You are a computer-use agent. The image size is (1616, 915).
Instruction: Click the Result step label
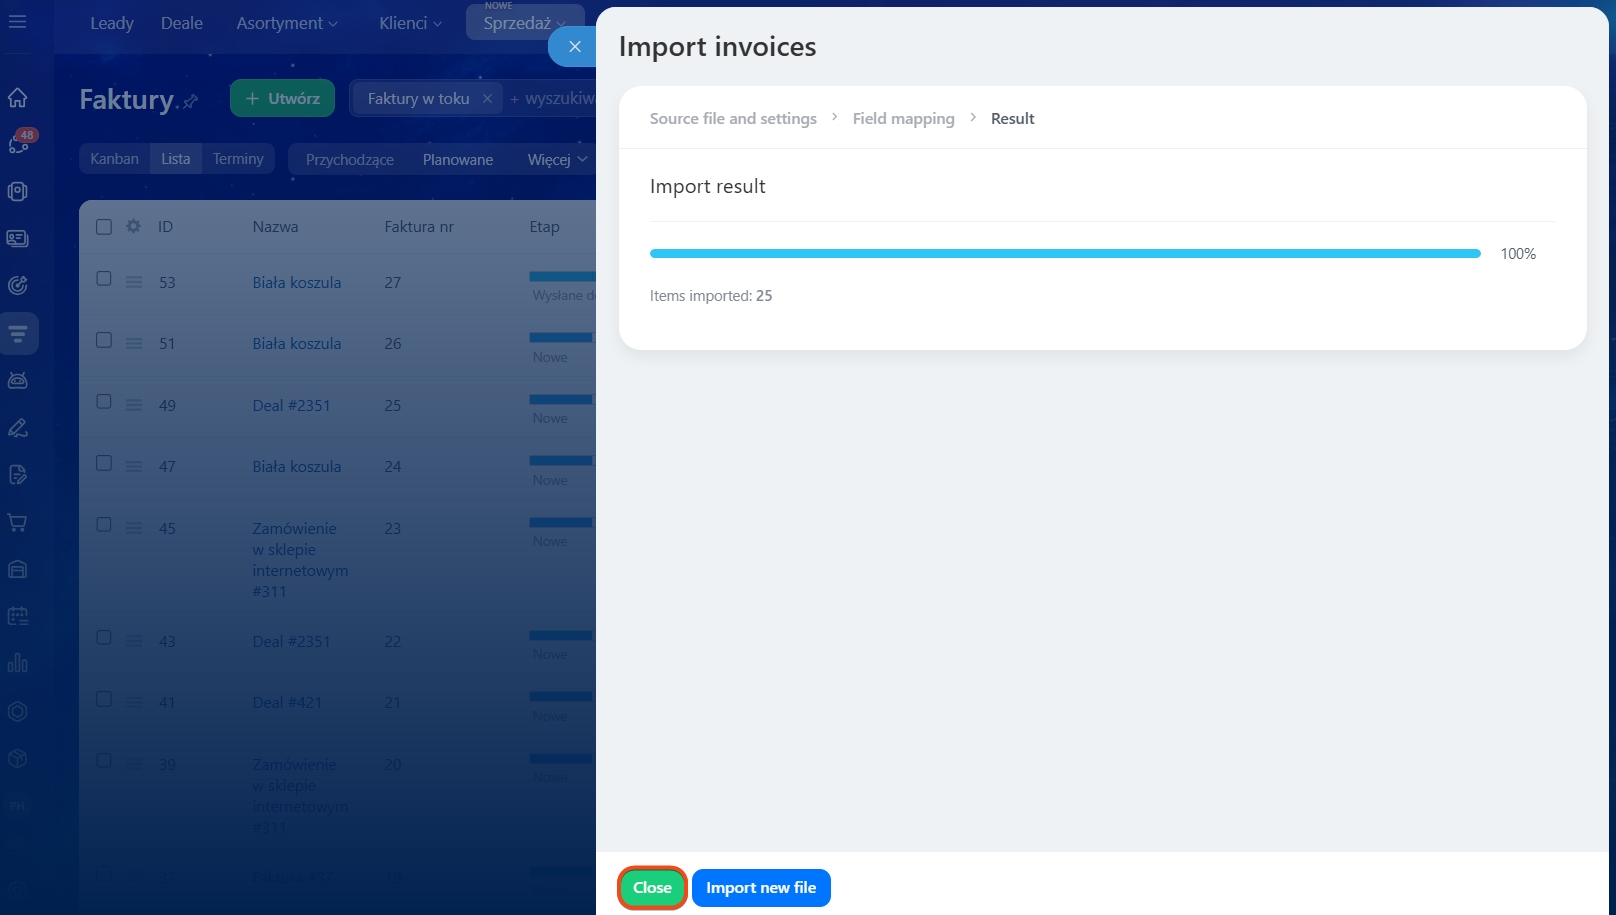coord(1012,118)
